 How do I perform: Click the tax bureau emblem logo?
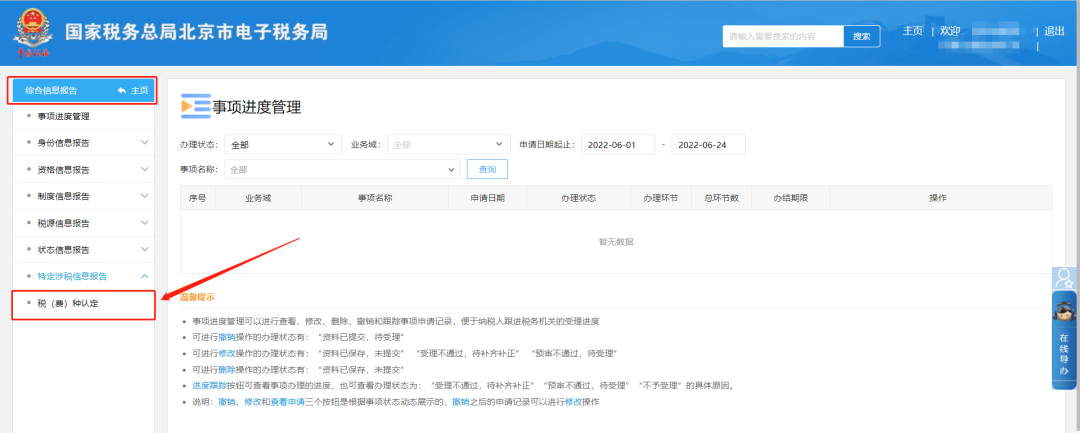31,33
